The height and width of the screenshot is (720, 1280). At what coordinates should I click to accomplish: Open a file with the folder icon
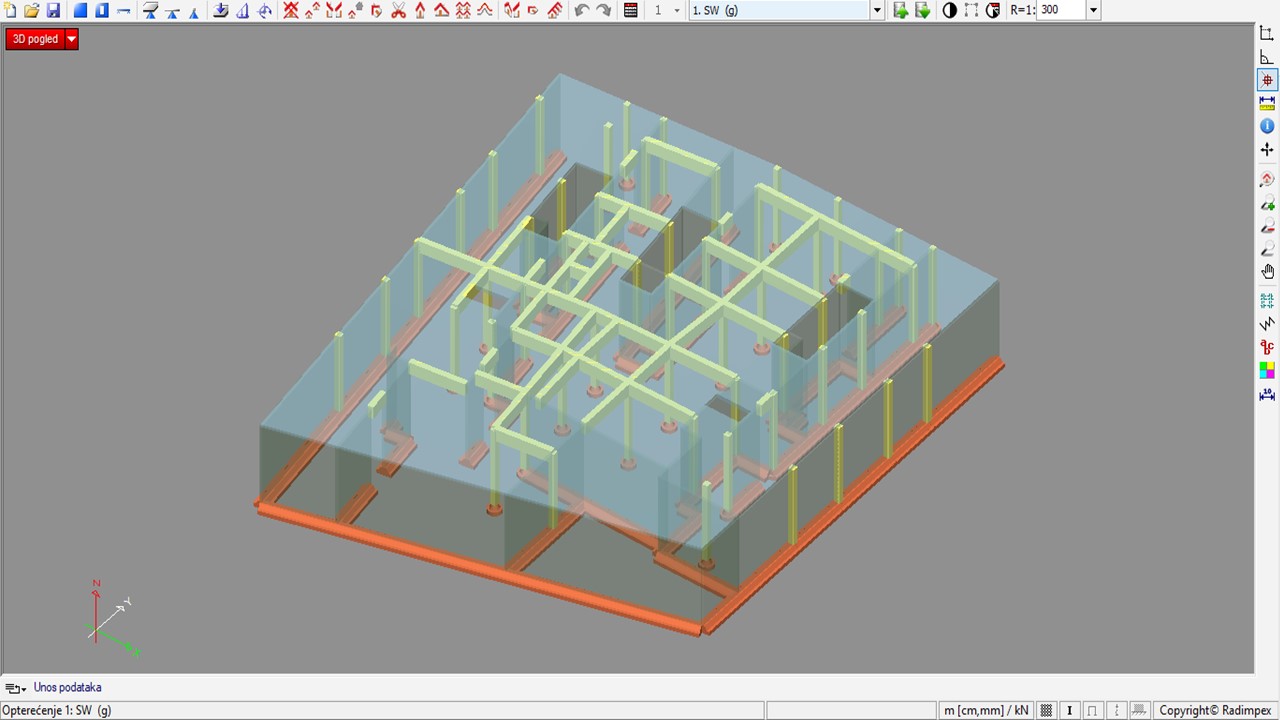[31, 10]
